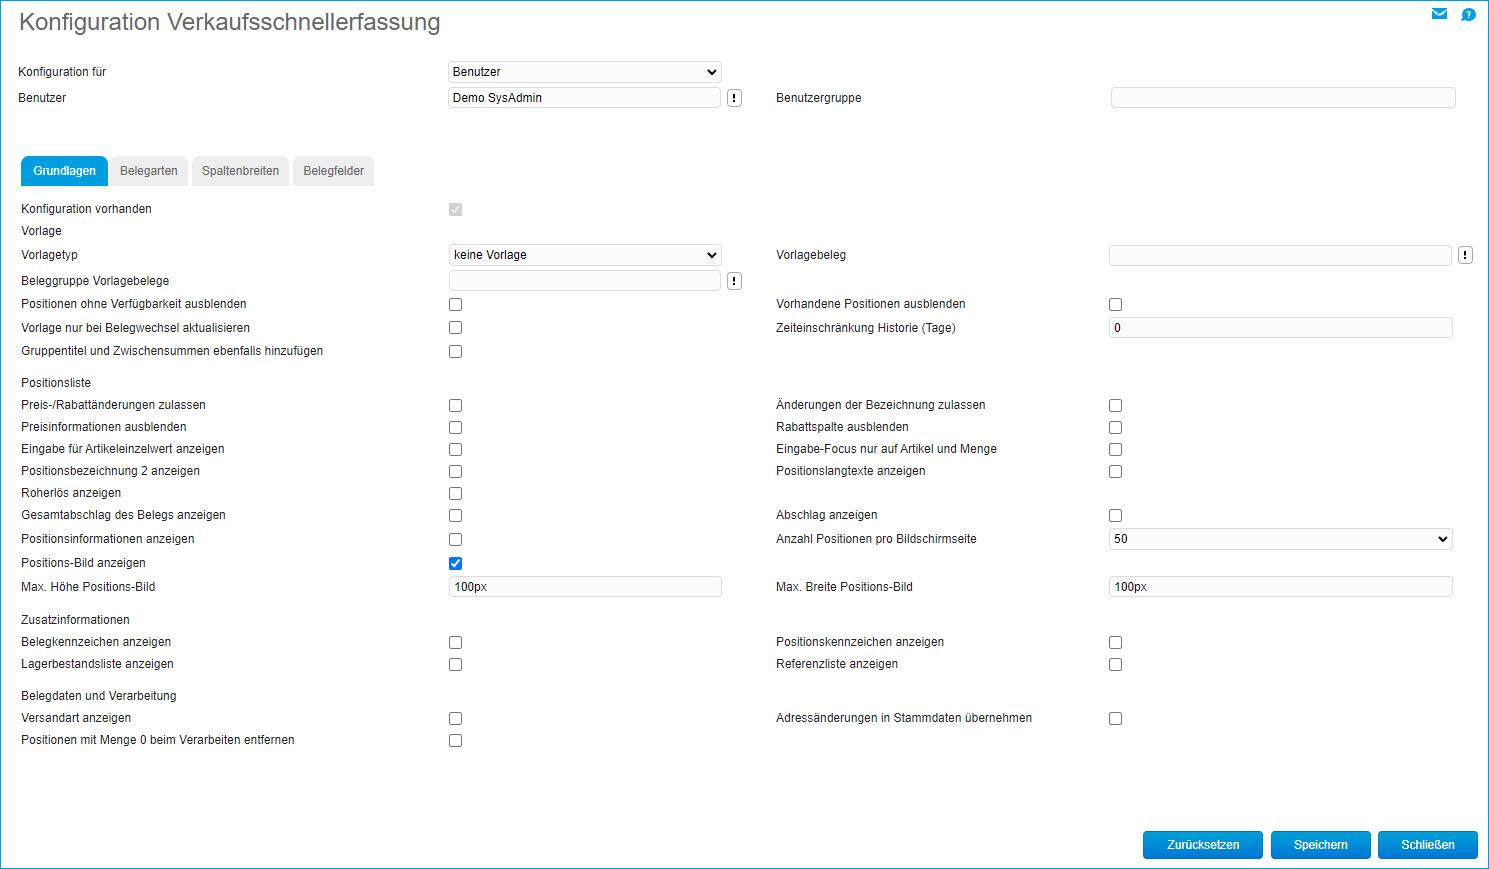This screenshot has width=1489, height=869.
Task: Open the Konfiguration für dropdown showing Benutzer
Action: [584, 71]
